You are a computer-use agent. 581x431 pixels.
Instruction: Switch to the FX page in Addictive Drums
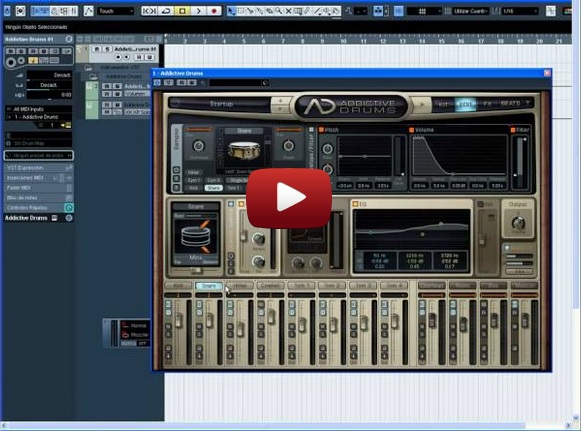(487, 104)
